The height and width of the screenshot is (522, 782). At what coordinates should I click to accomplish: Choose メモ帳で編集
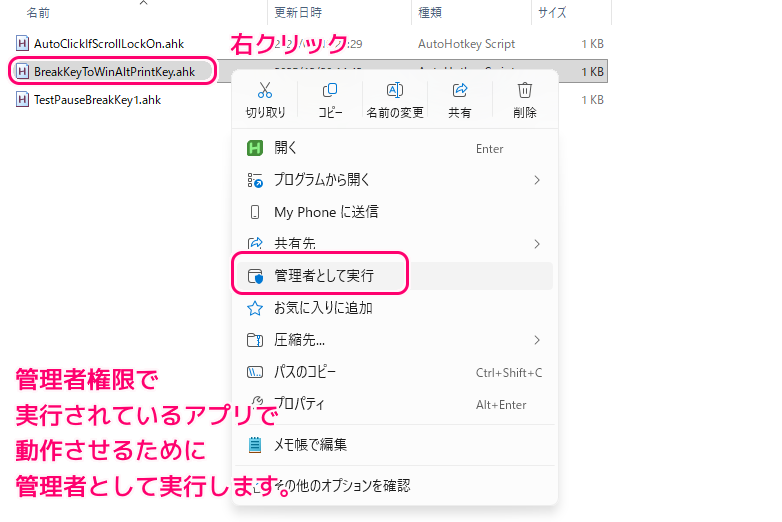pyautogui.click(x=394, y=444)
